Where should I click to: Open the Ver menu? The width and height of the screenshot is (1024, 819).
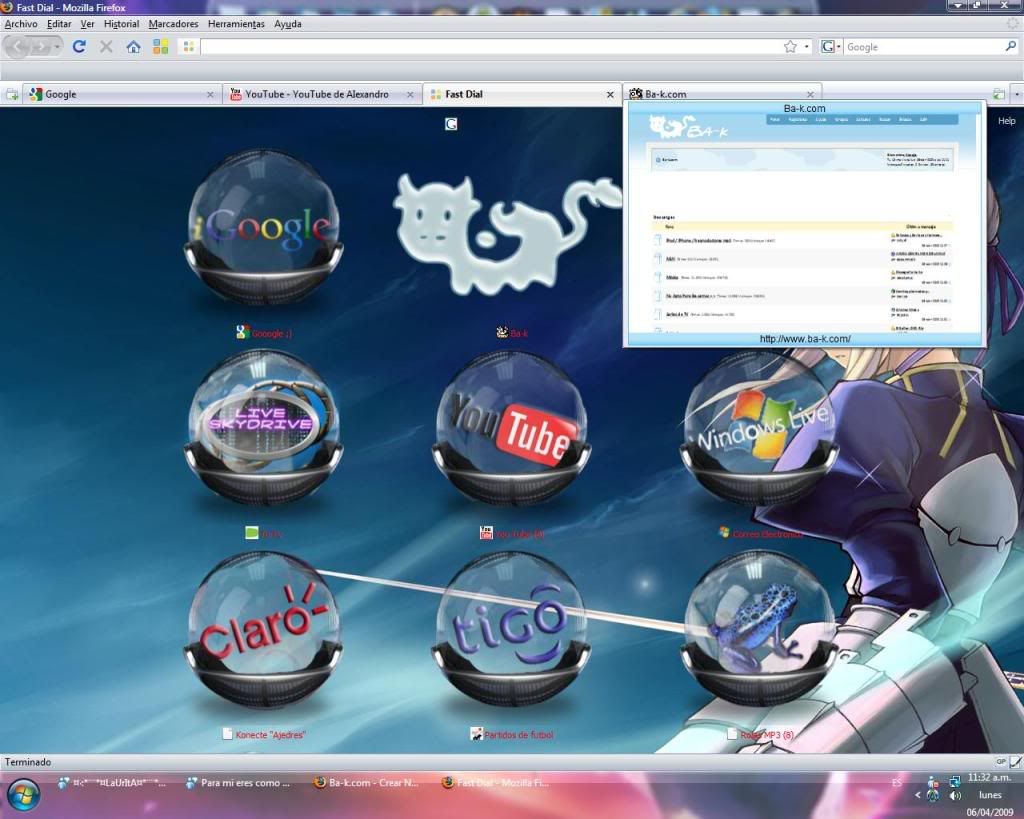88,24
